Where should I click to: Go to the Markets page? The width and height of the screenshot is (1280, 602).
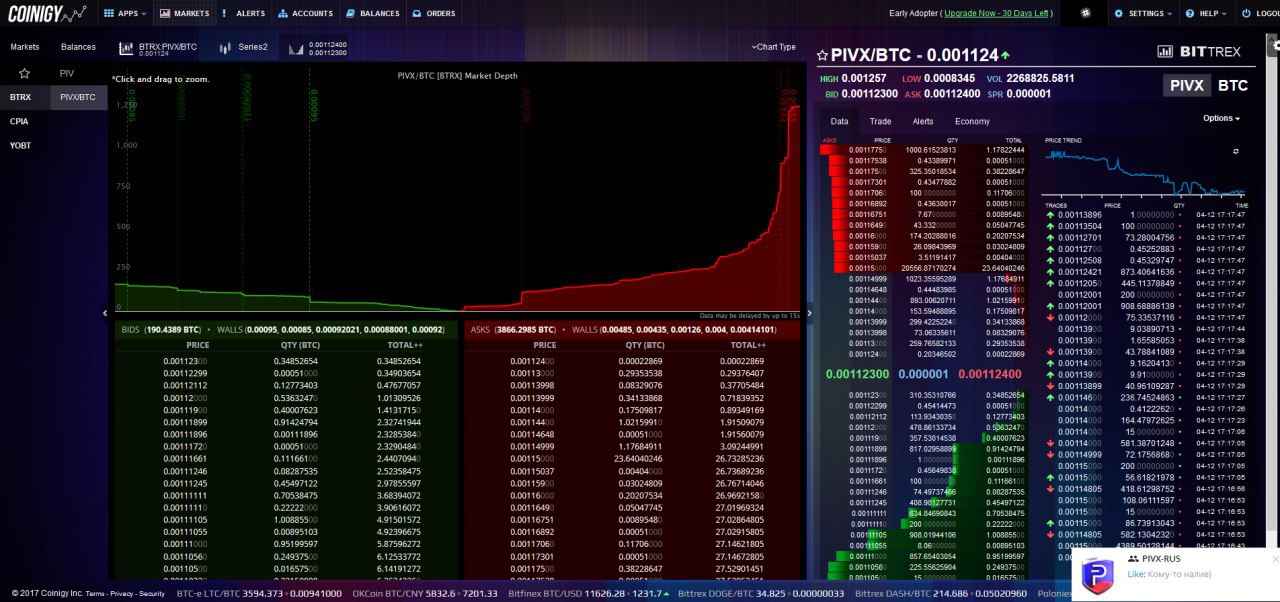pyautogui.click(x=184, y=14)
